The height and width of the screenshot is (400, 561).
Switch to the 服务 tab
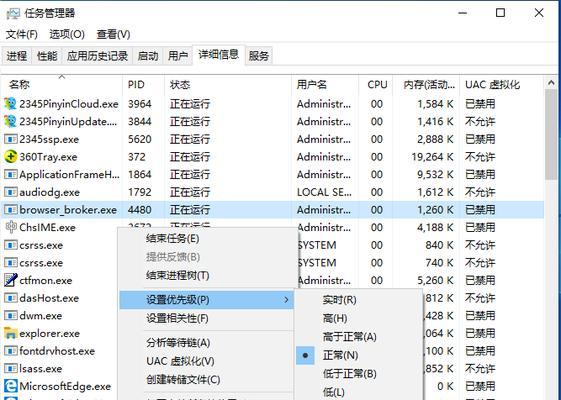point(259,56)
